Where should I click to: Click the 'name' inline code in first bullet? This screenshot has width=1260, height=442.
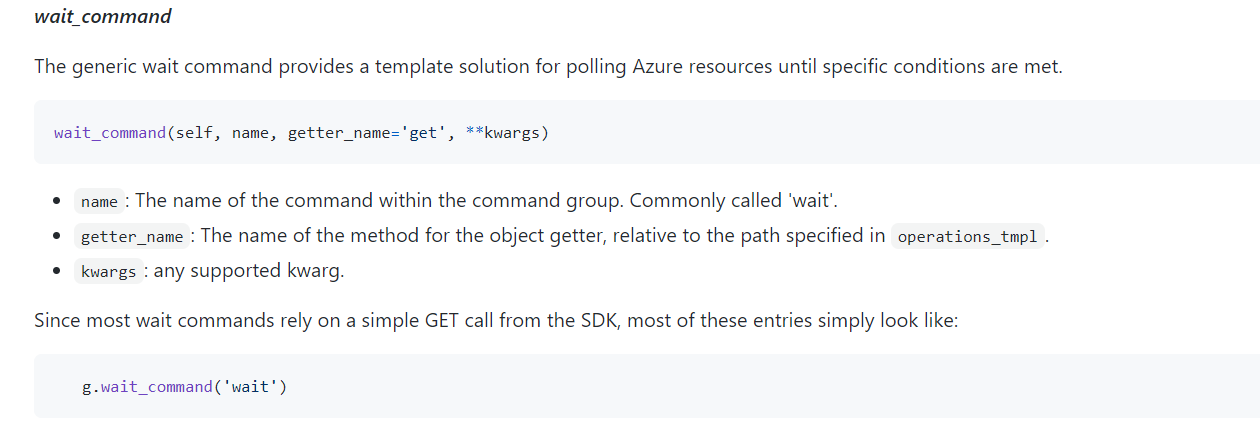pyautogui.click(x=100, y=201)
